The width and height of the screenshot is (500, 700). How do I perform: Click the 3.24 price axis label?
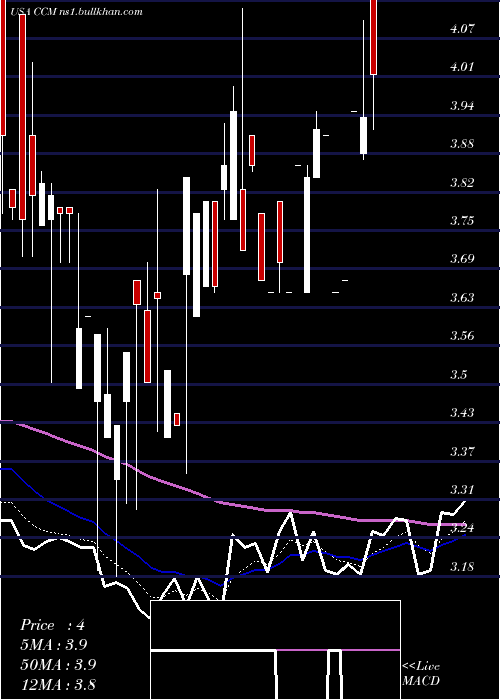coord(462,528)
